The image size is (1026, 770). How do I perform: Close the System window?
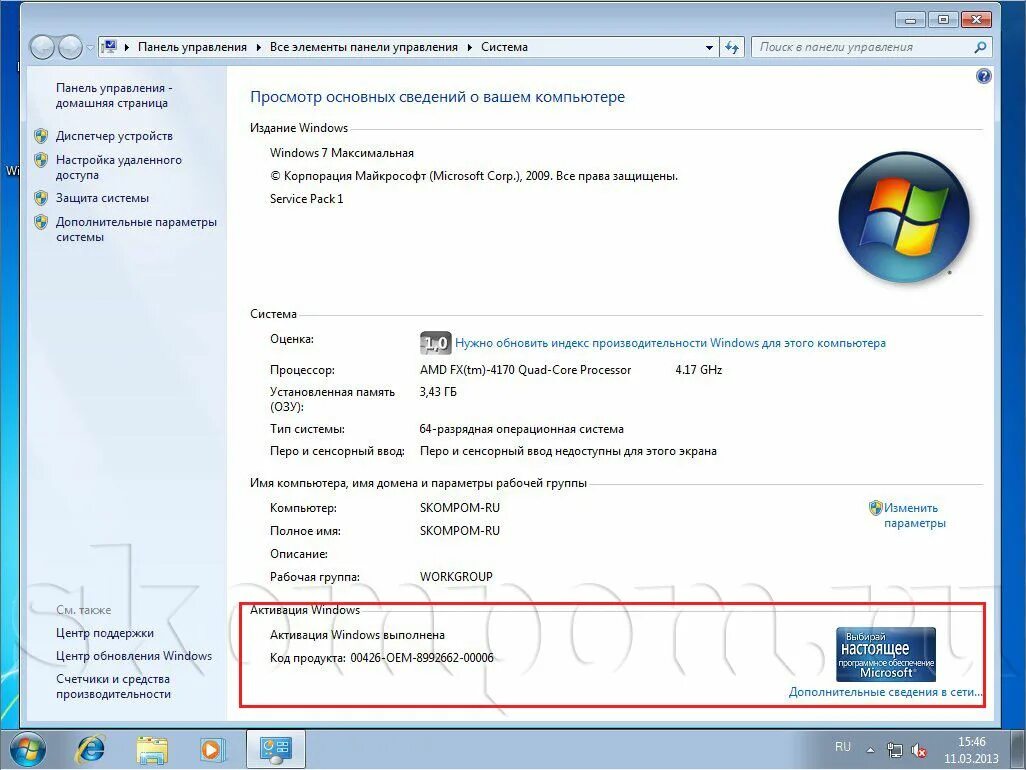coord(976,20)
